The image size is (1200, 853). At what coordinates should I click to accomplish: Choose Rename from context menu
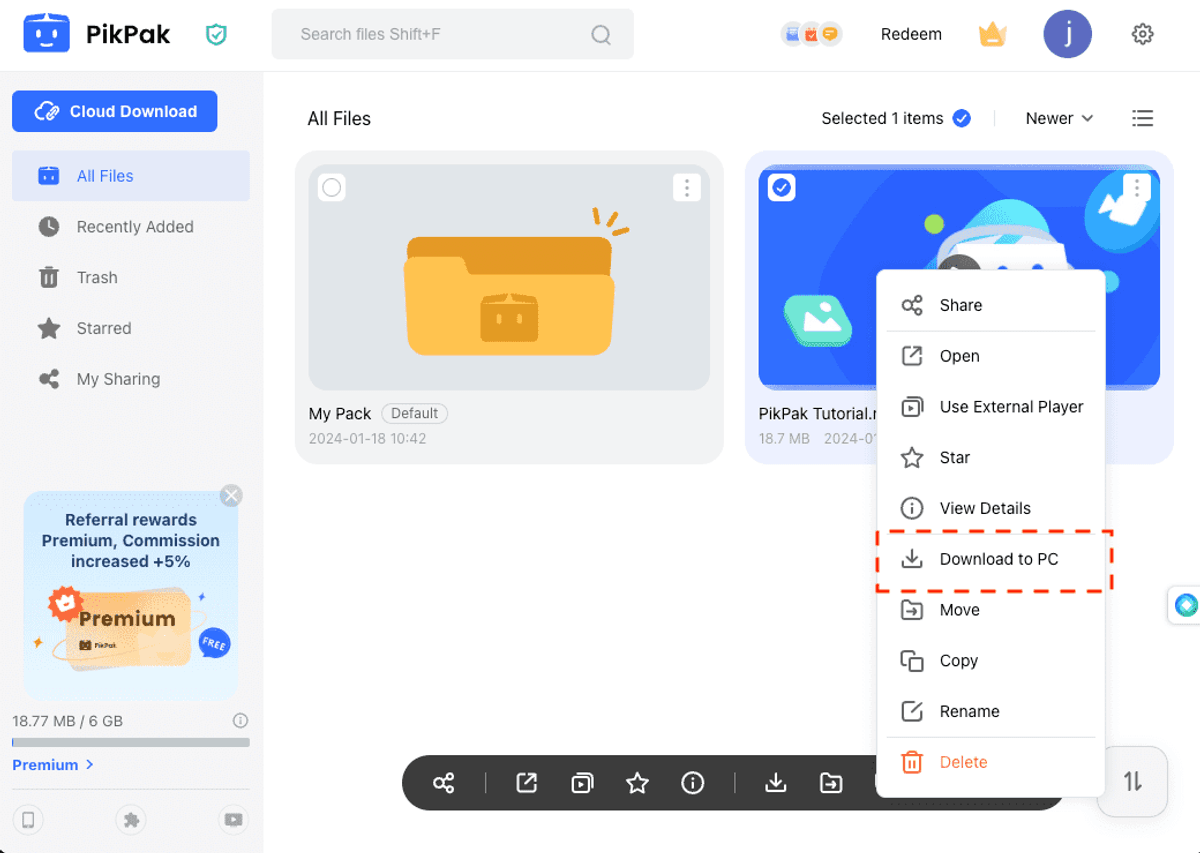click(x=991, y=711)
